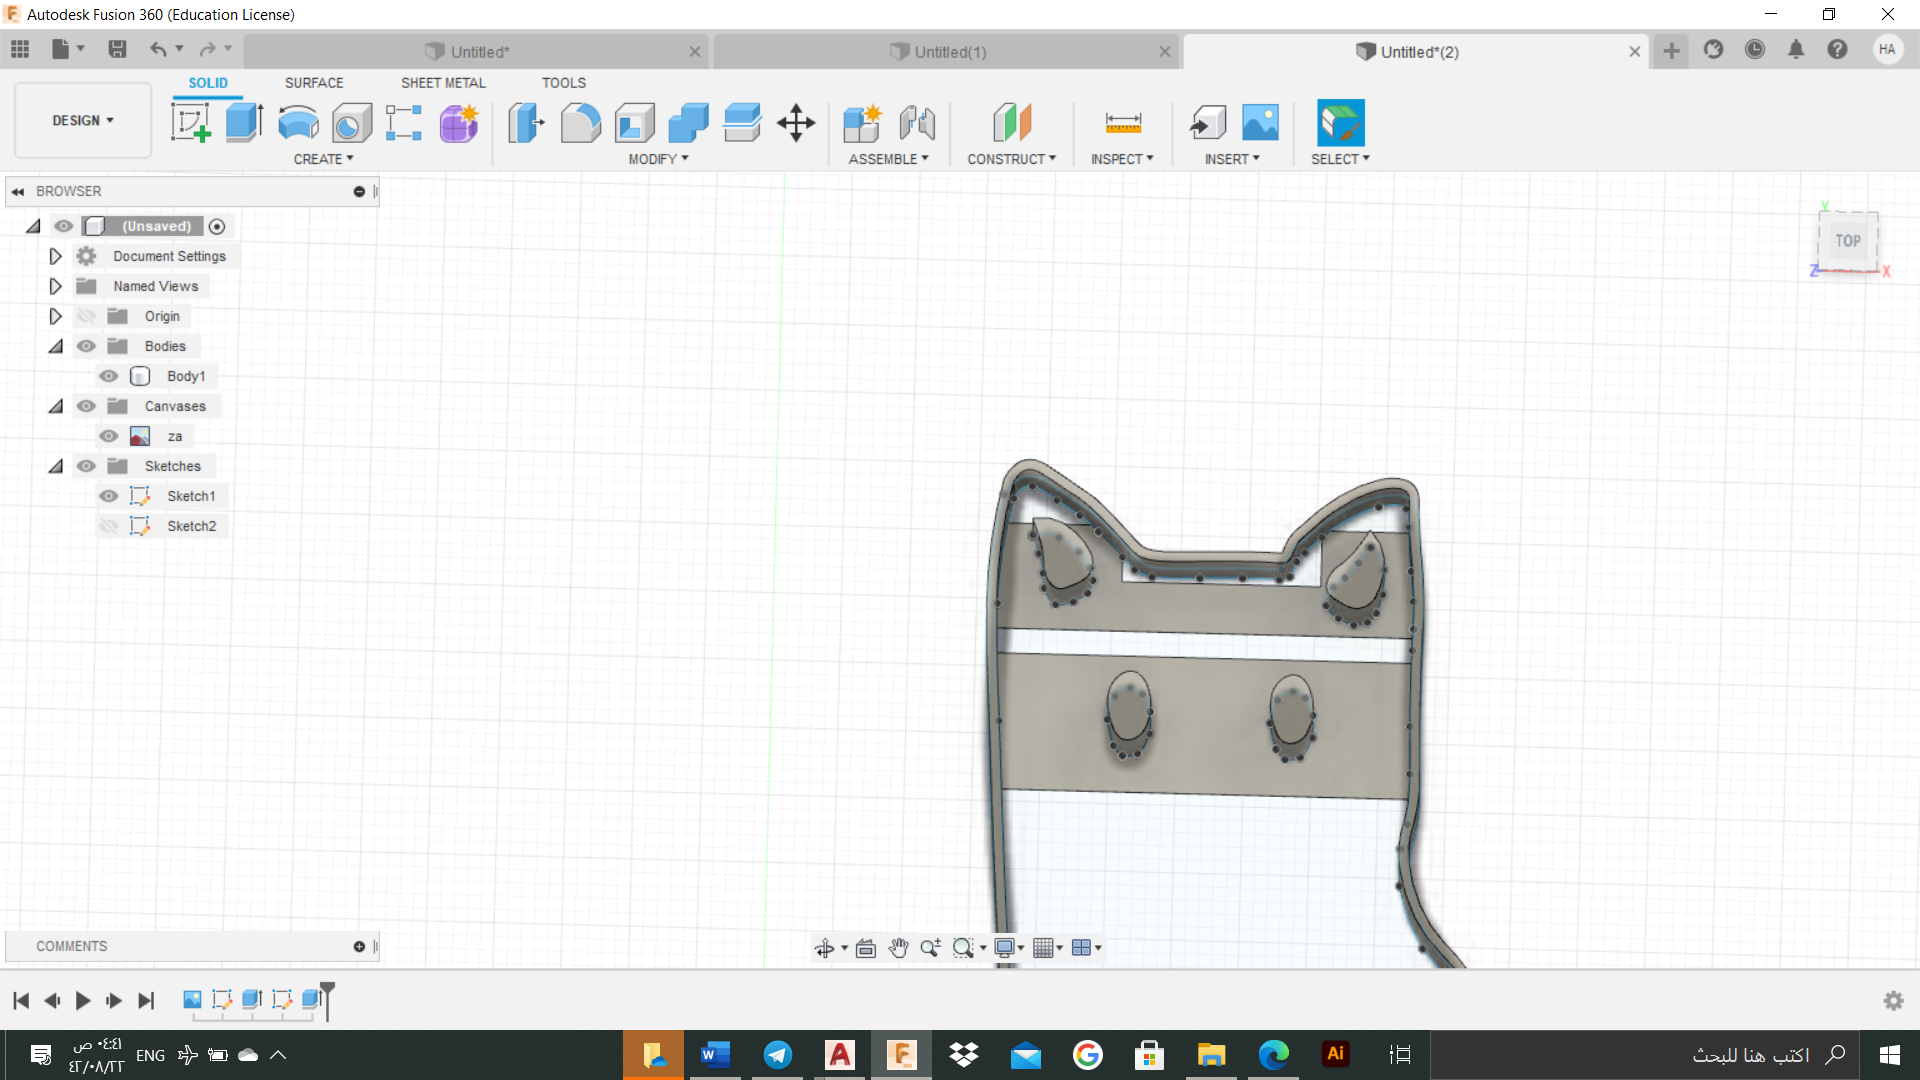
Task: Select the Press Pull tool
Action: 526,123
